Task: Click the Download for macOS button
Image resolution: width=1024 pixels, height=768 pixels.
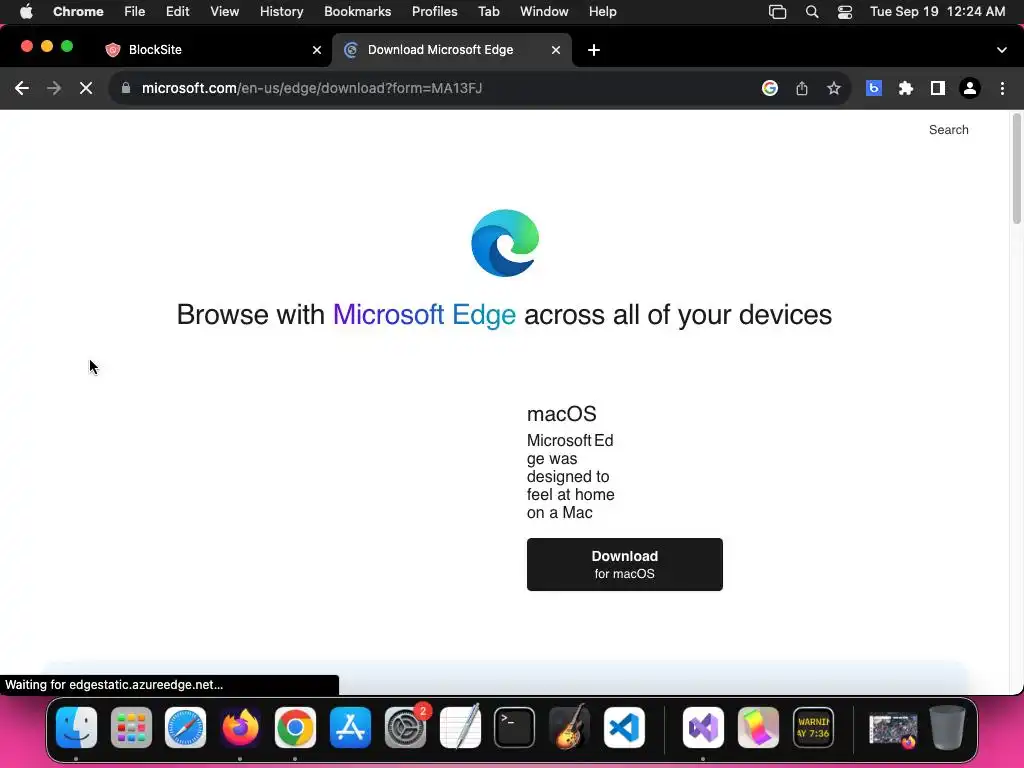Action: click(624, 564)
